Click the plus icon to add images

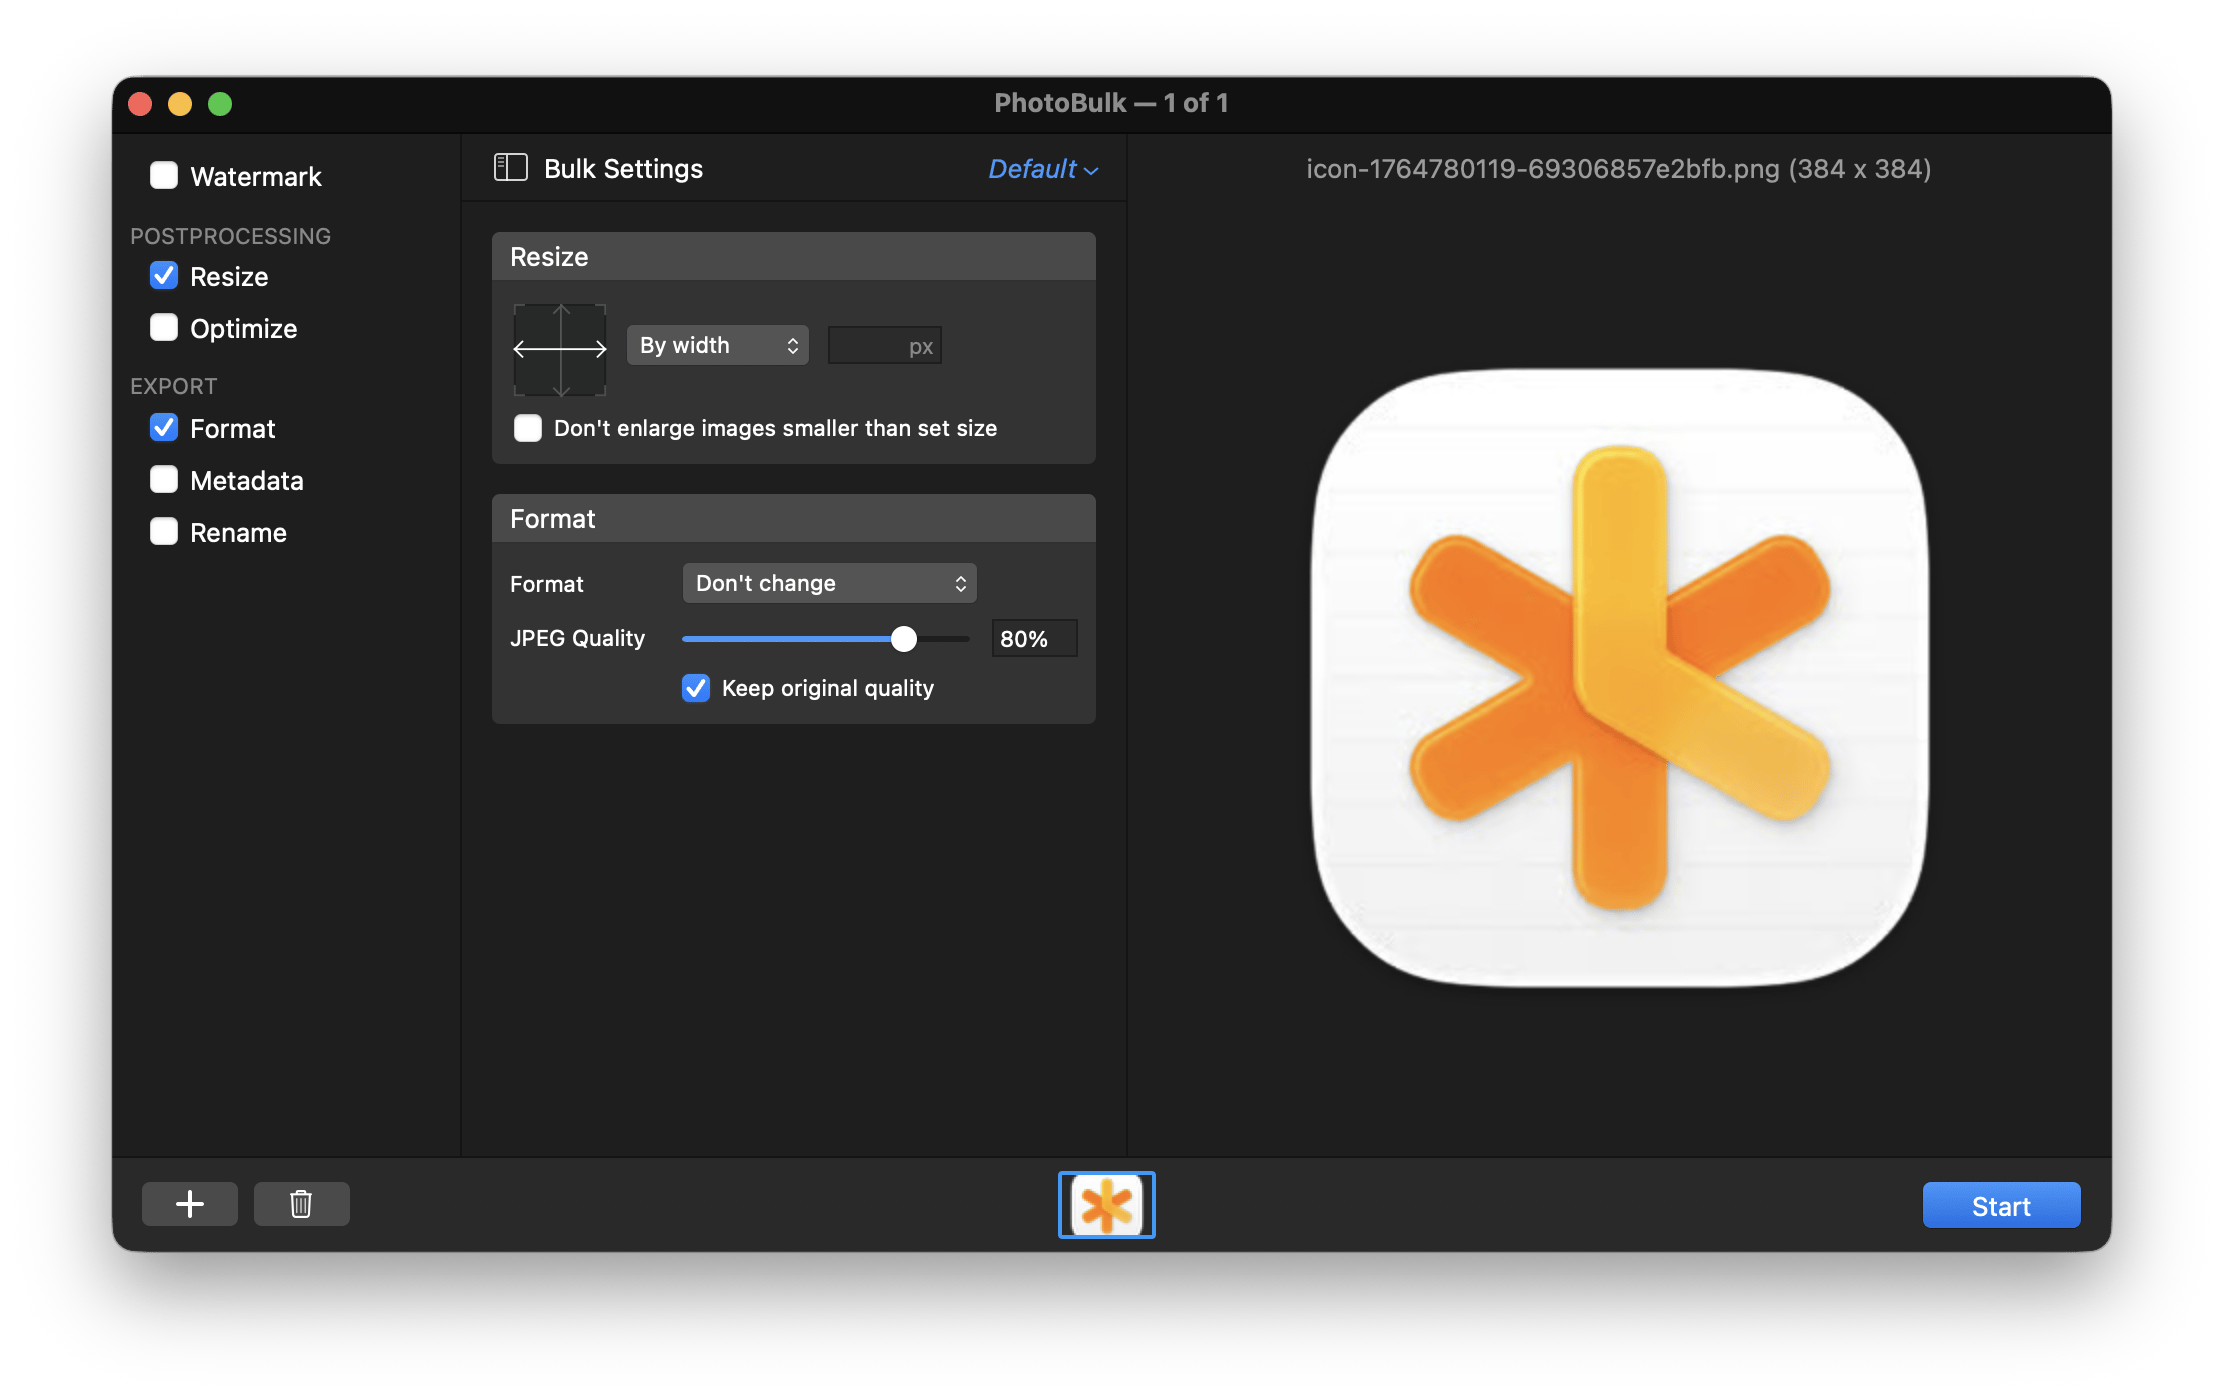(x=189, y=1204)
